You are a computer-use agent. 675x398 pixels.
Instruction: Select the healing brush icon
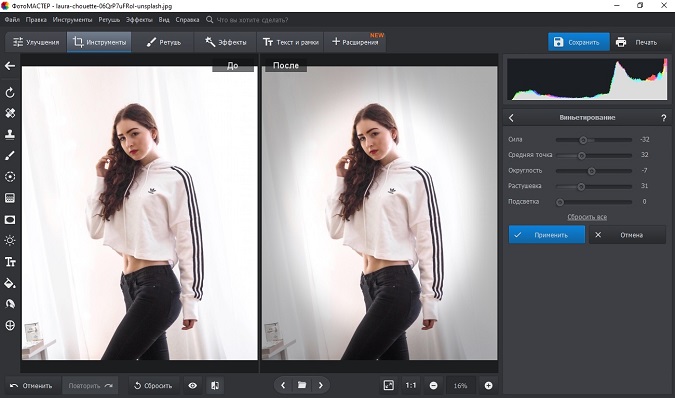coord(10,113)
